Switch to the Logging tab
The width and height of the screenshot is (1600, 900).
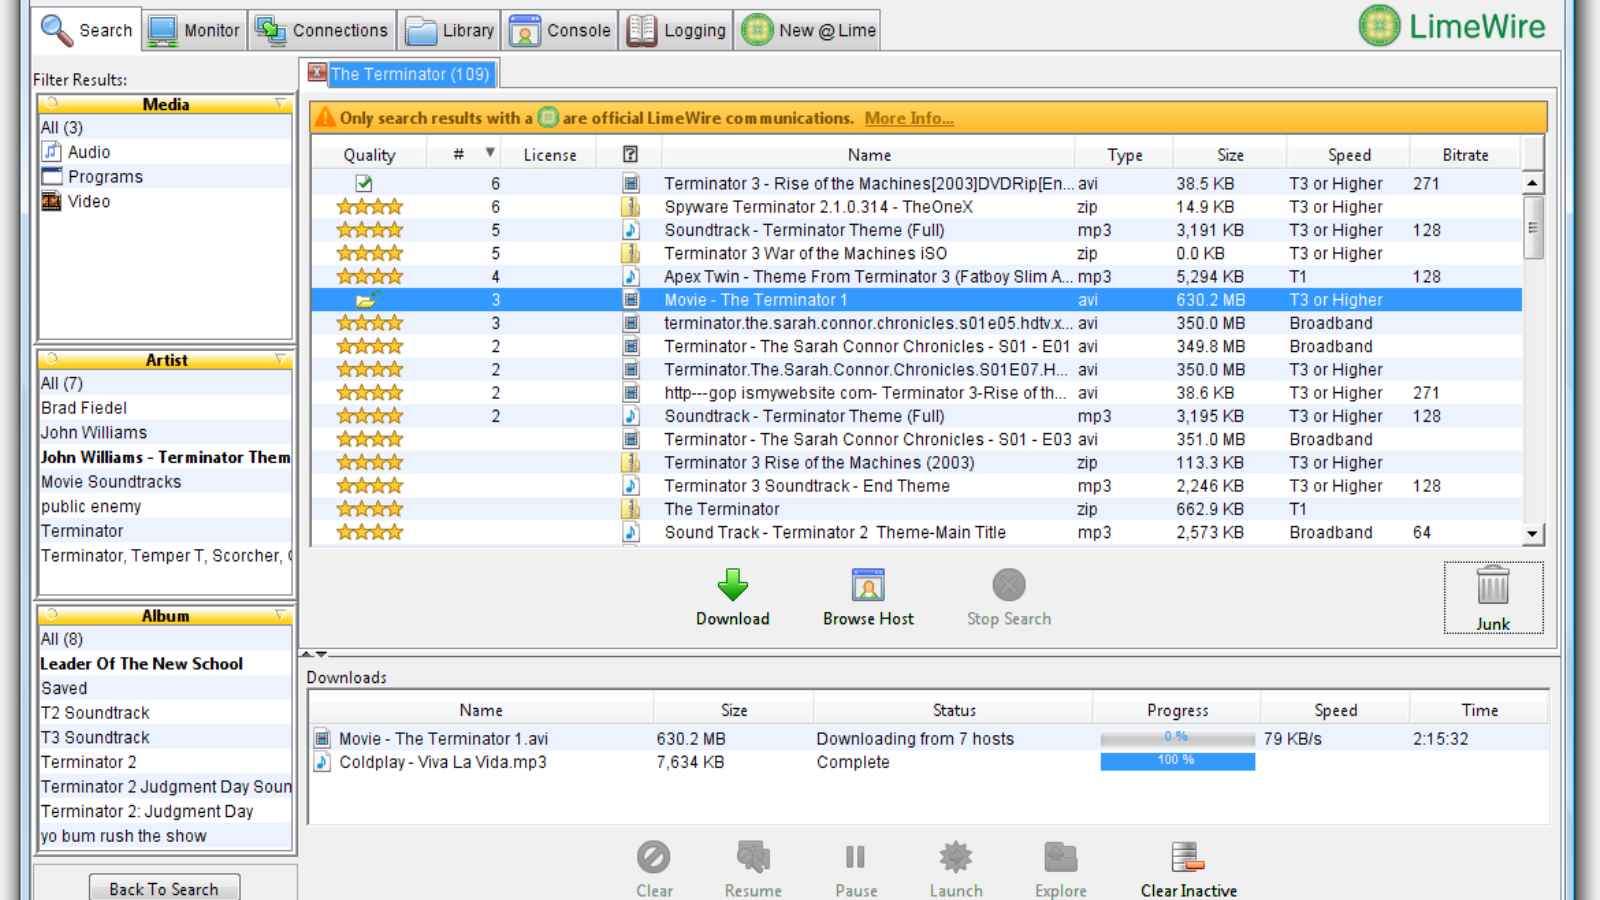(676, 30)
